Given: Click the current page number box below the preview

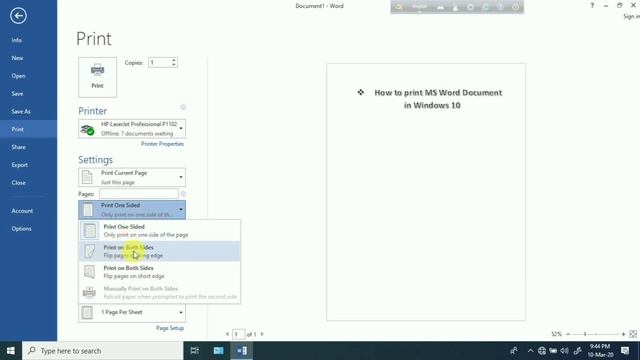Looking at the screenshot, I should (238, 334).
